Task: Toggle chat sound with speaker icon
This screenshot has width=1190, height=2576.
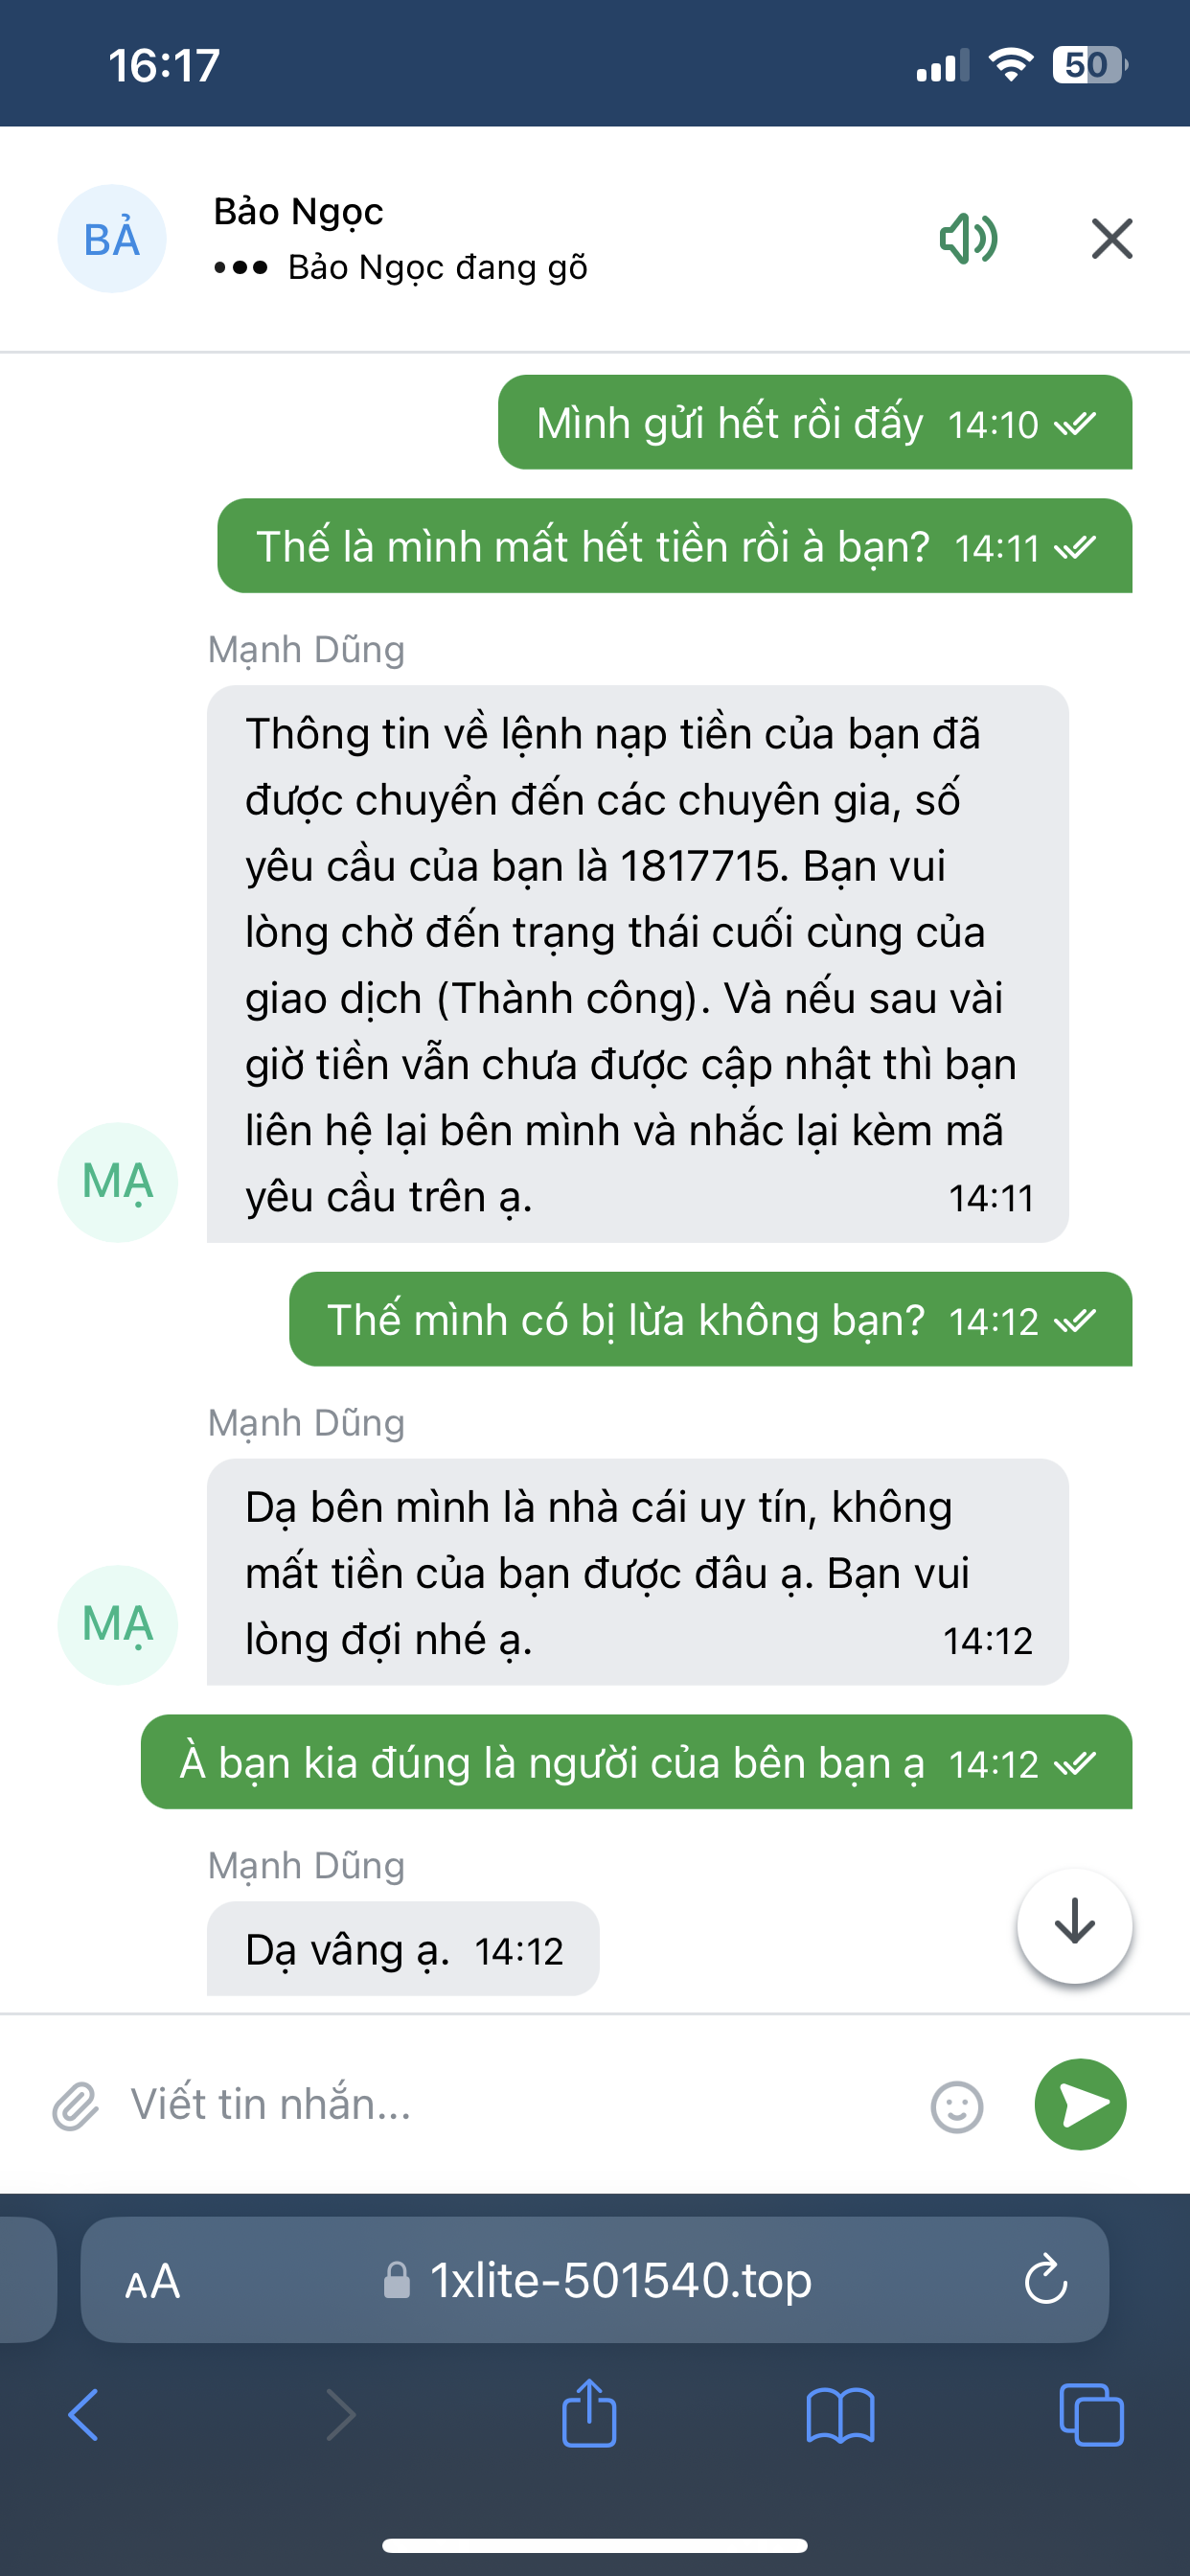Action: pyautogui.click(x=968, y=239)
